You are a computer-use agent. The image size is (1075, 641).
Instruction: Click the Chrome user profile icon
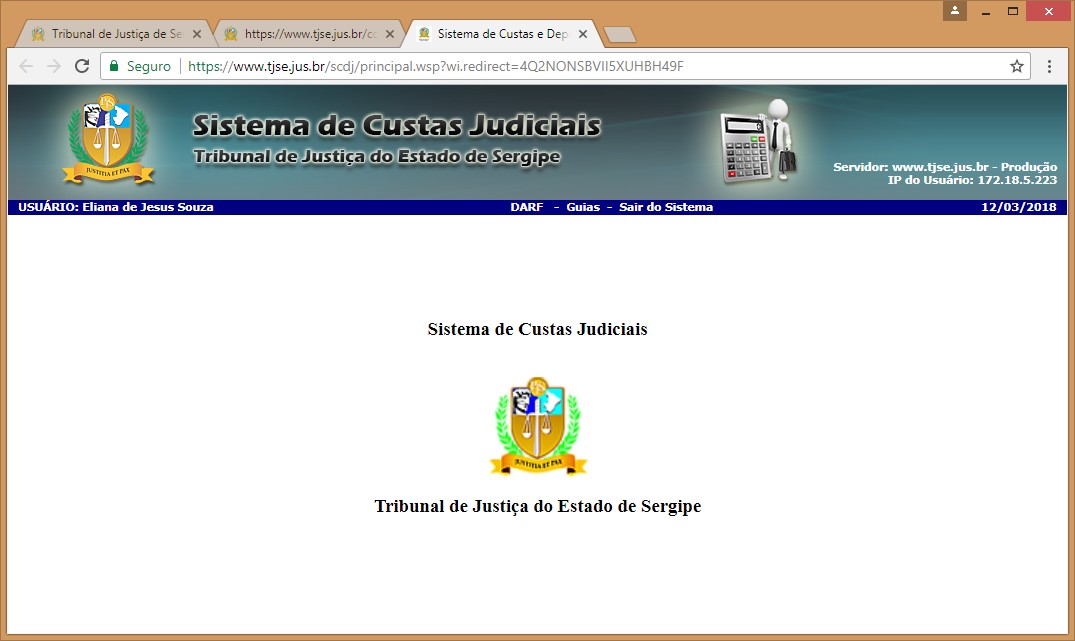(956, 11)
